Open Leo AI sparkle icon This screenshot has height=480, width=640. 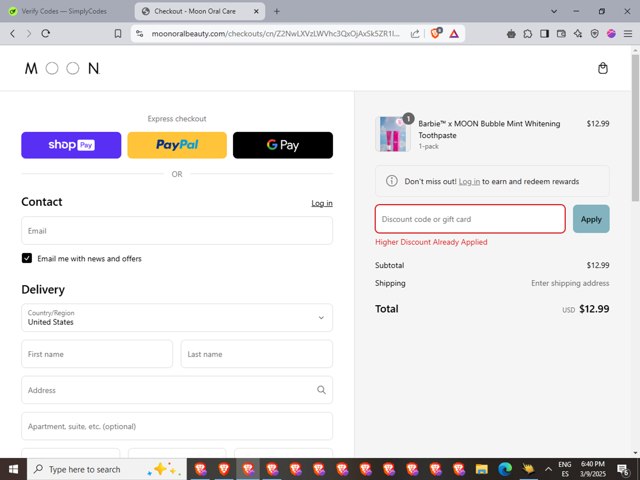coord(578,33)
